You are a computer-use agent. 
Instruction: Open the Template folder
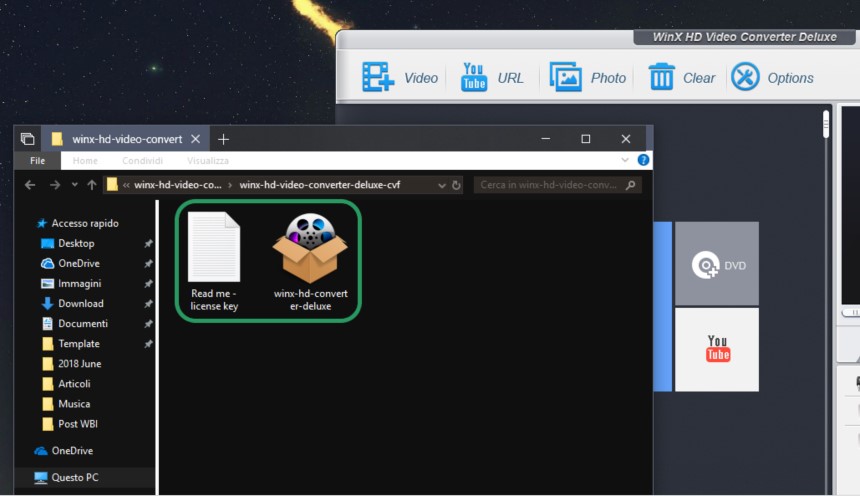click(78, 344)
